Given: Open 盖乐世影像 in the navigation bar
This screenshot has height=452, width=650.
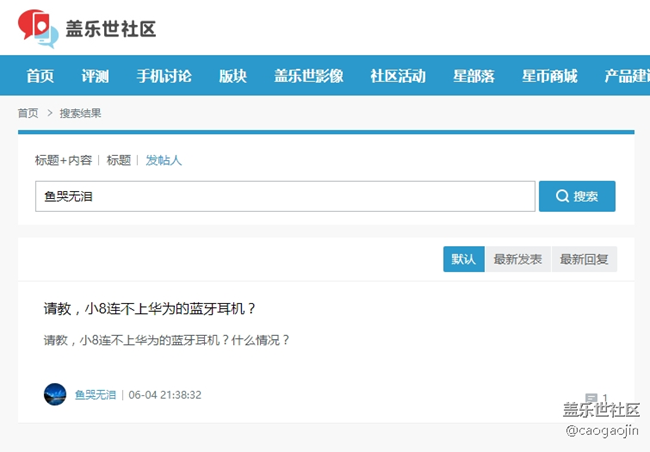Looking at the screenshot, I should [x=309, y=76].
